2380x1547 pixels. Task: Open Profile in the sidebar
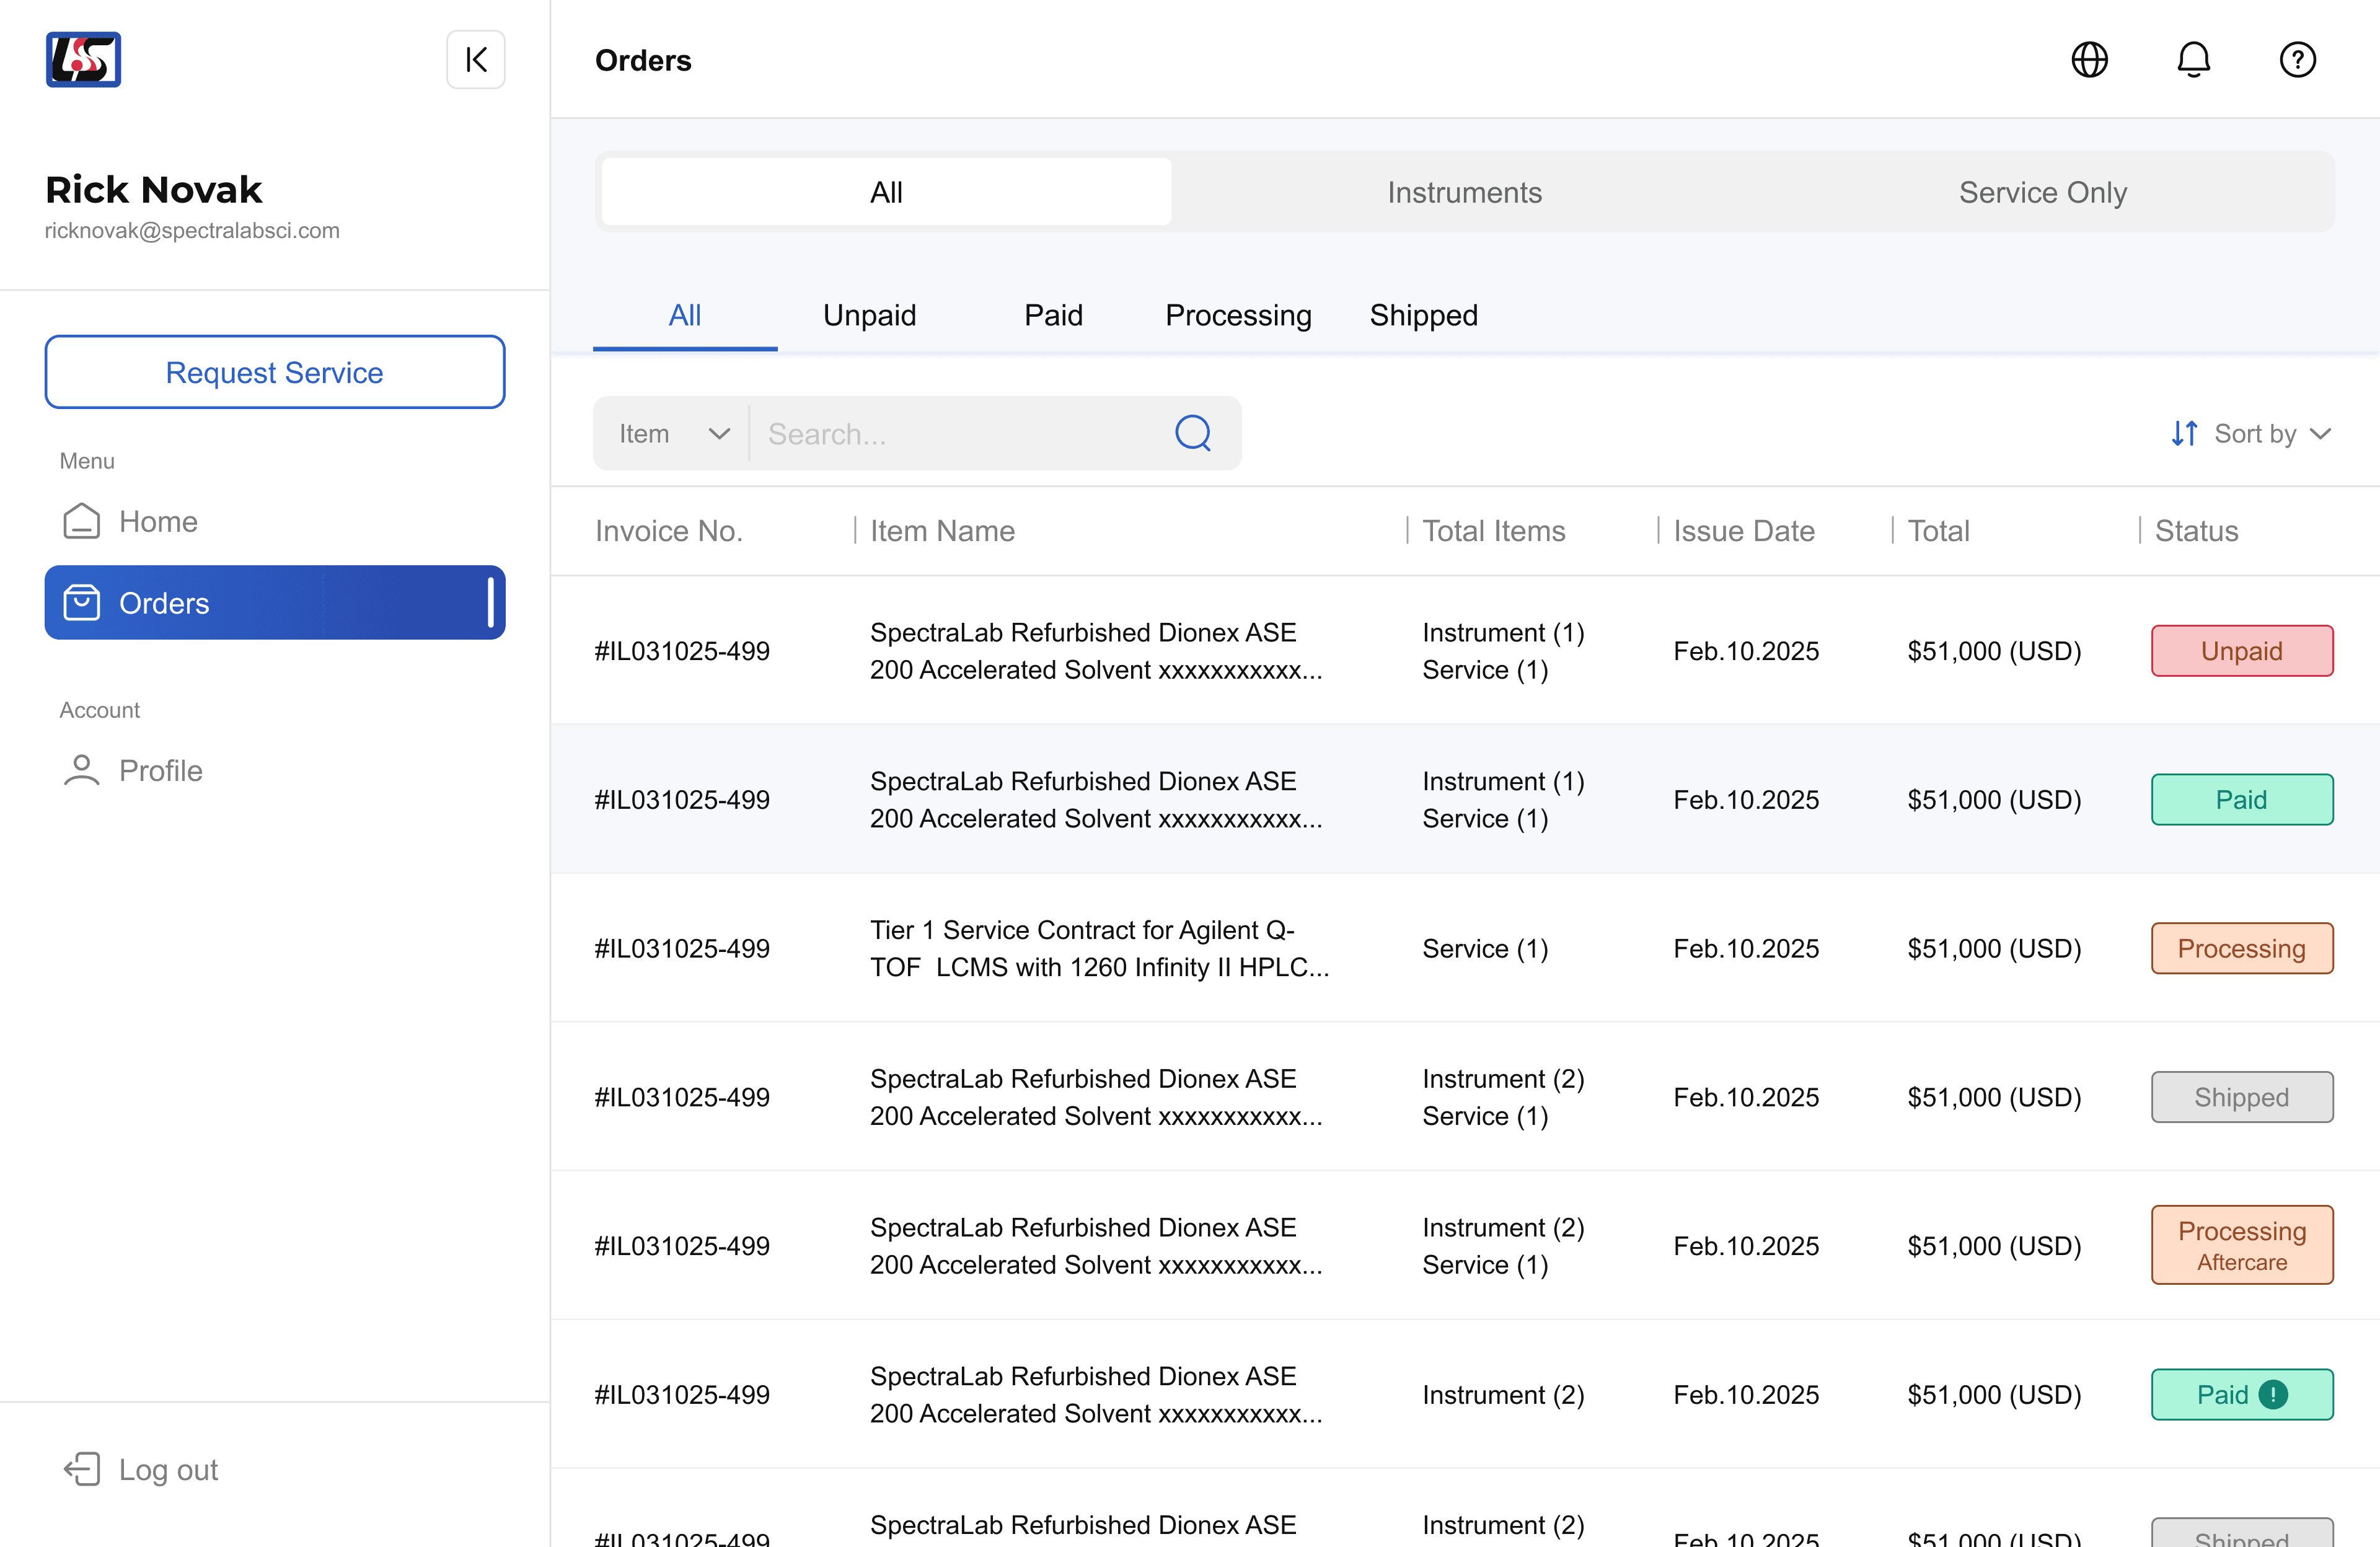coord(160,771)
